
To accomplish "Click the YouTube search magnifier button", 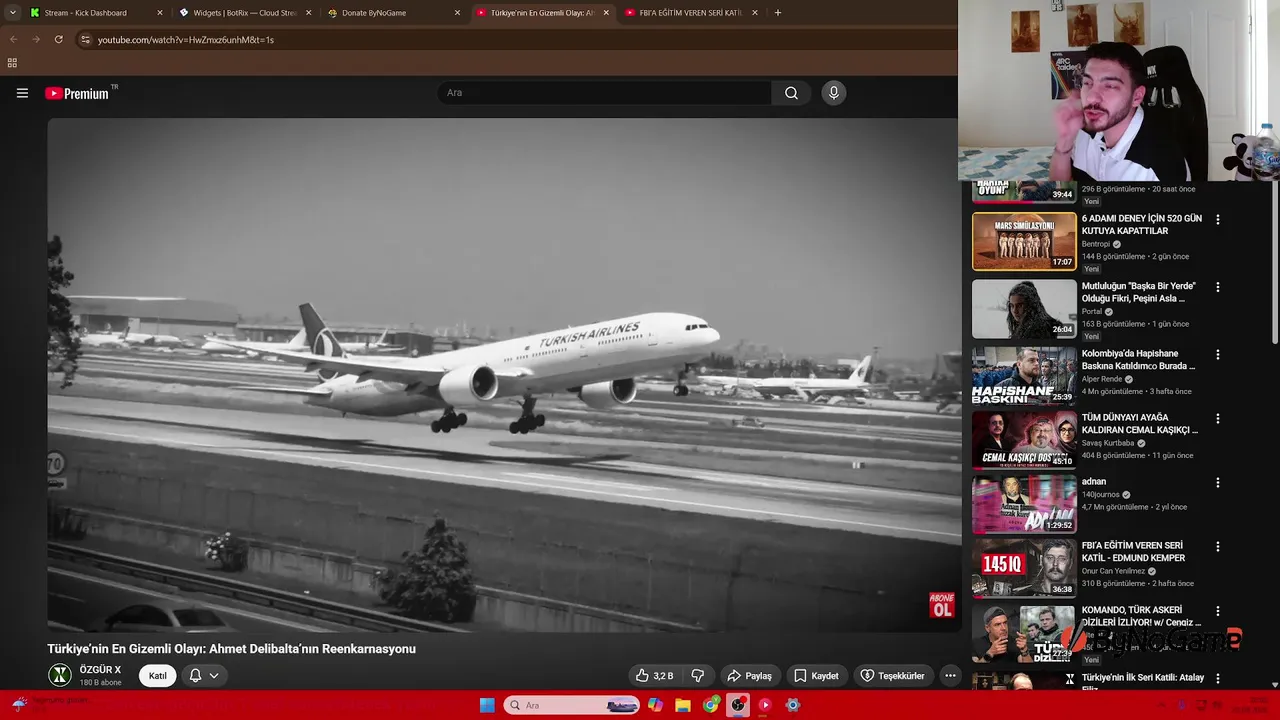I will (x=791, y=93).
